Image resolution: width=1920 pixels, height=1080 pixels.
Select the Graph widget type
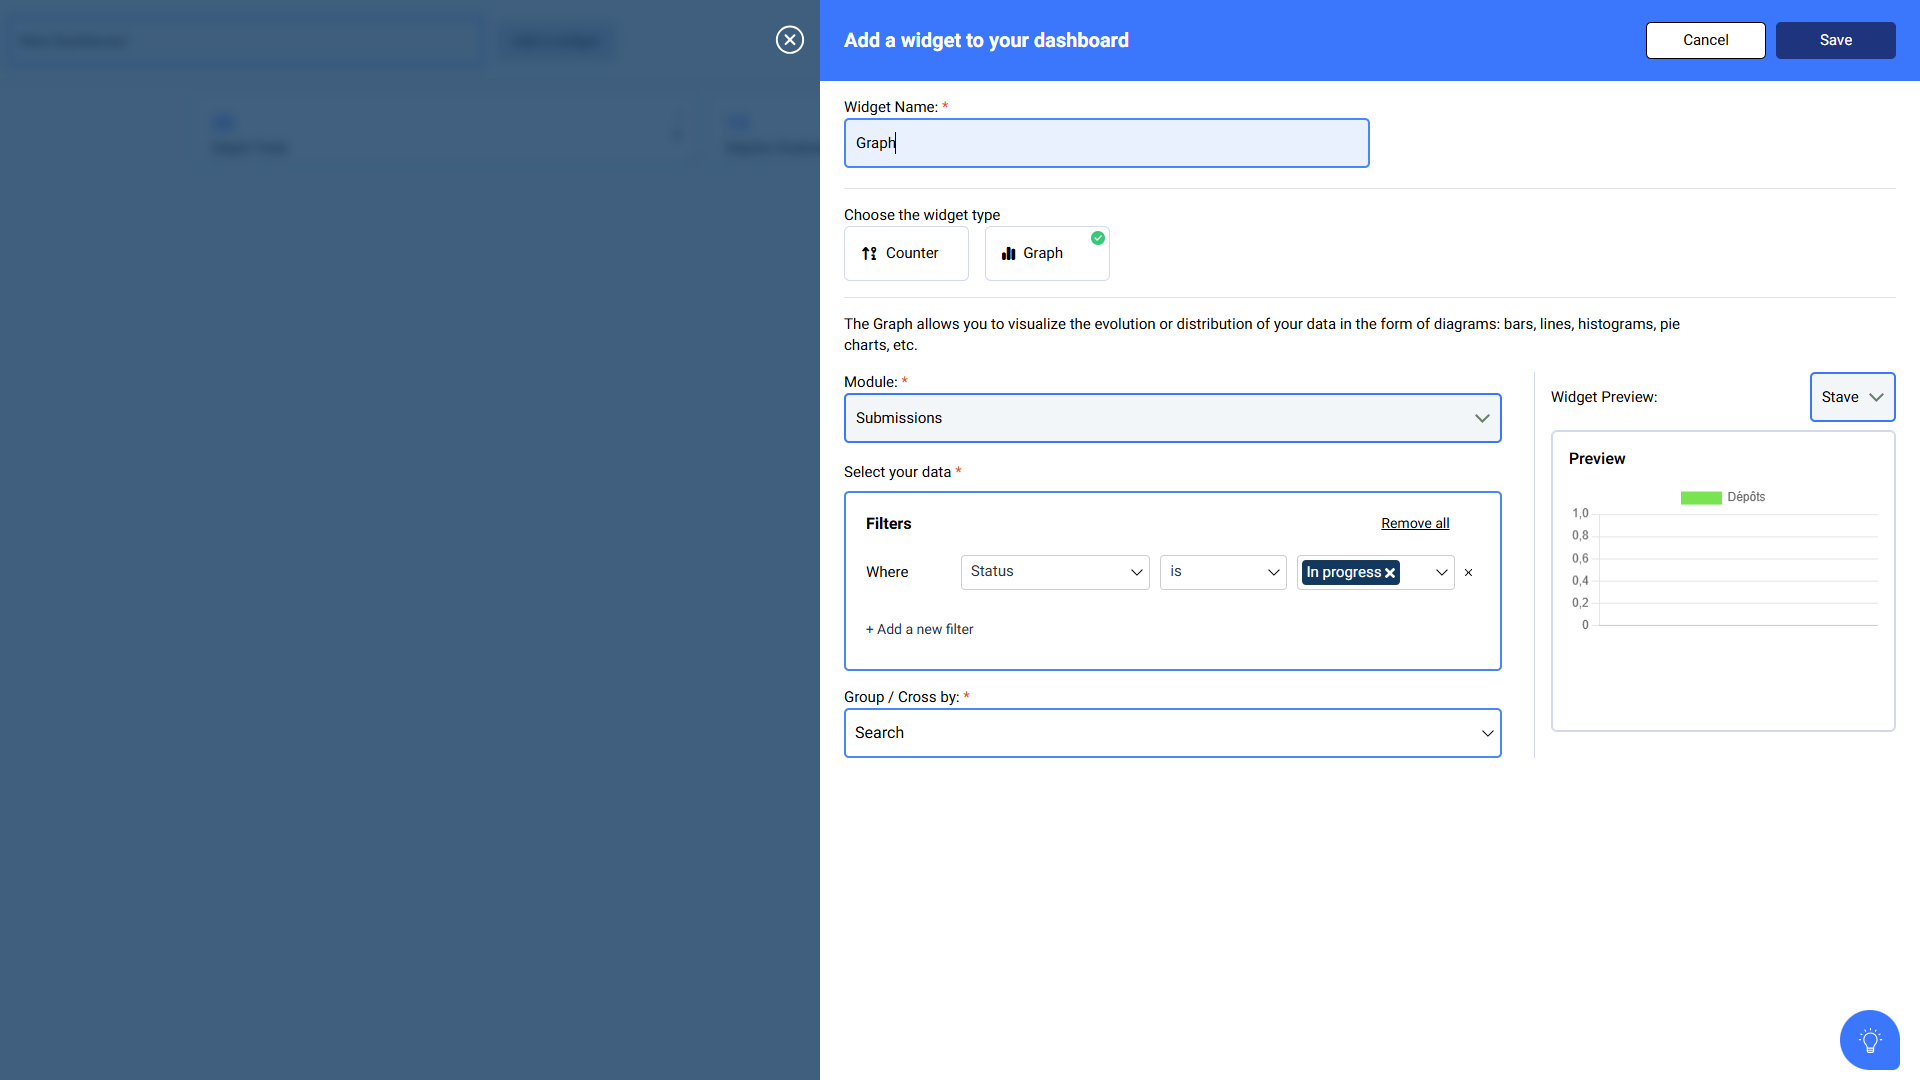pyautogui.click(x=1046, y=254)
